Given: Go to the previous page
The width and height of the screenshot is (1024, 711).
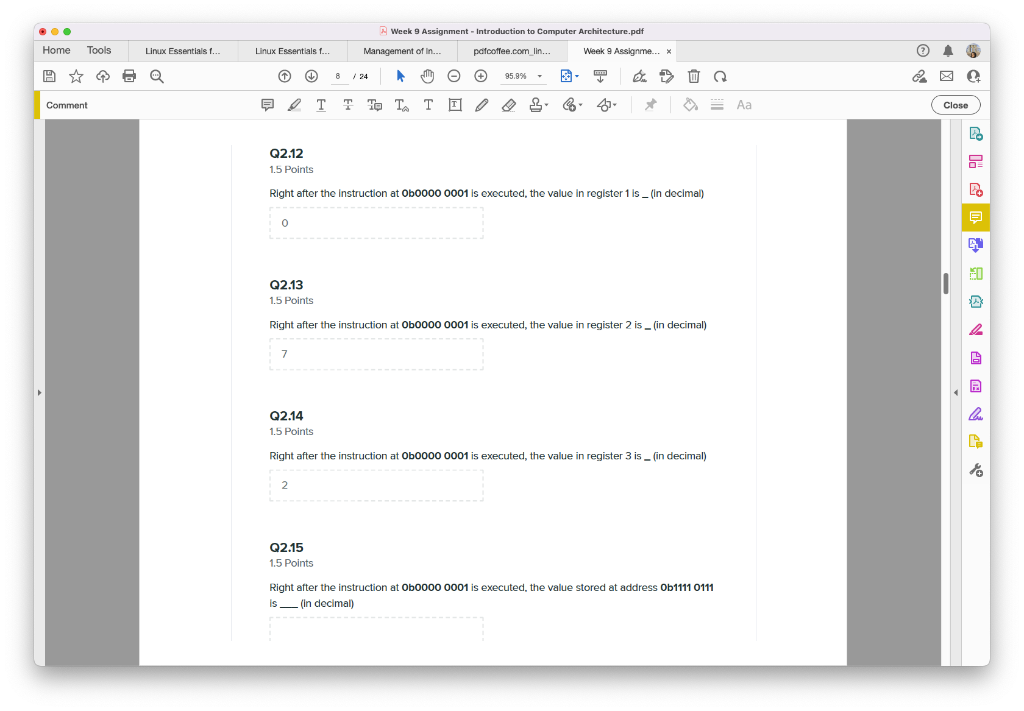Looking at the screenshot, I should click(x=284, y=76).
